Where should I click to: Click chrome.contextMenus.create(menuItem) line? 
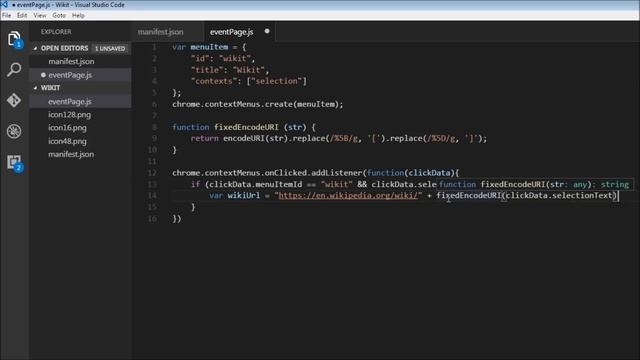[258, 104]
